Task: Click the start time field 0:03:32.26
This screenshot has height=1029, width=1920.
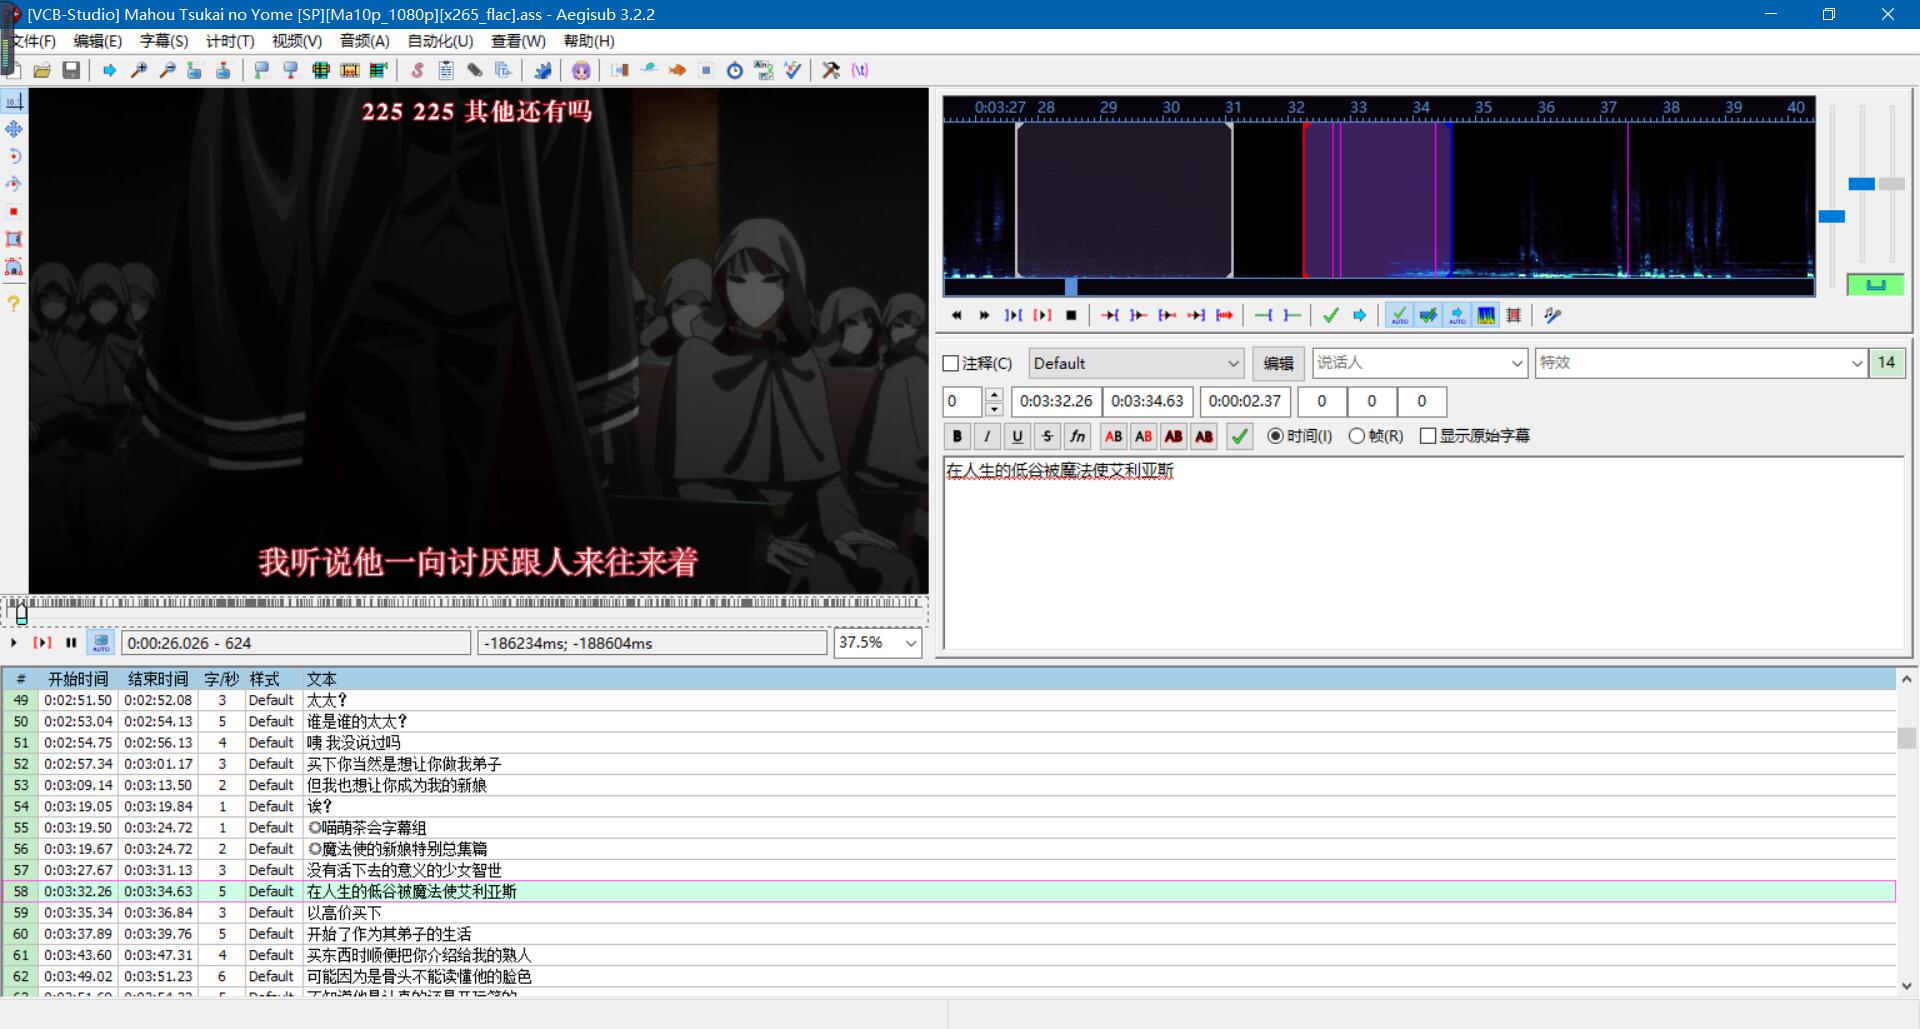Action: coord(1056,401)
